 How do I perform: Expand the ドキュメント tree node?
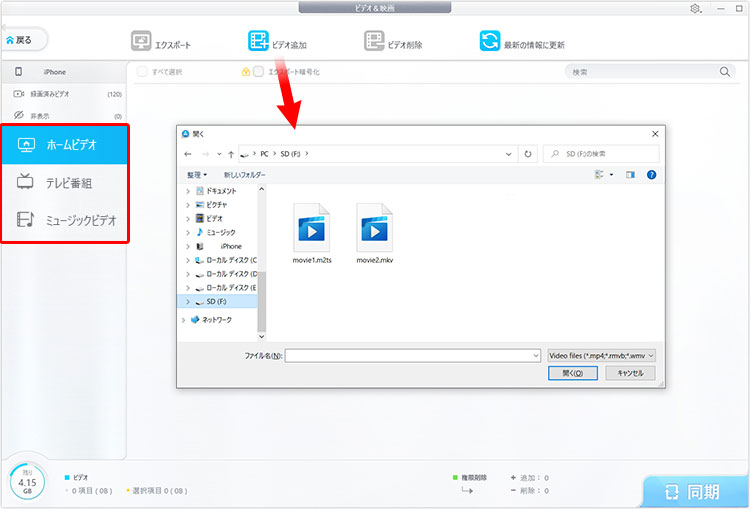tap(188, 191)
